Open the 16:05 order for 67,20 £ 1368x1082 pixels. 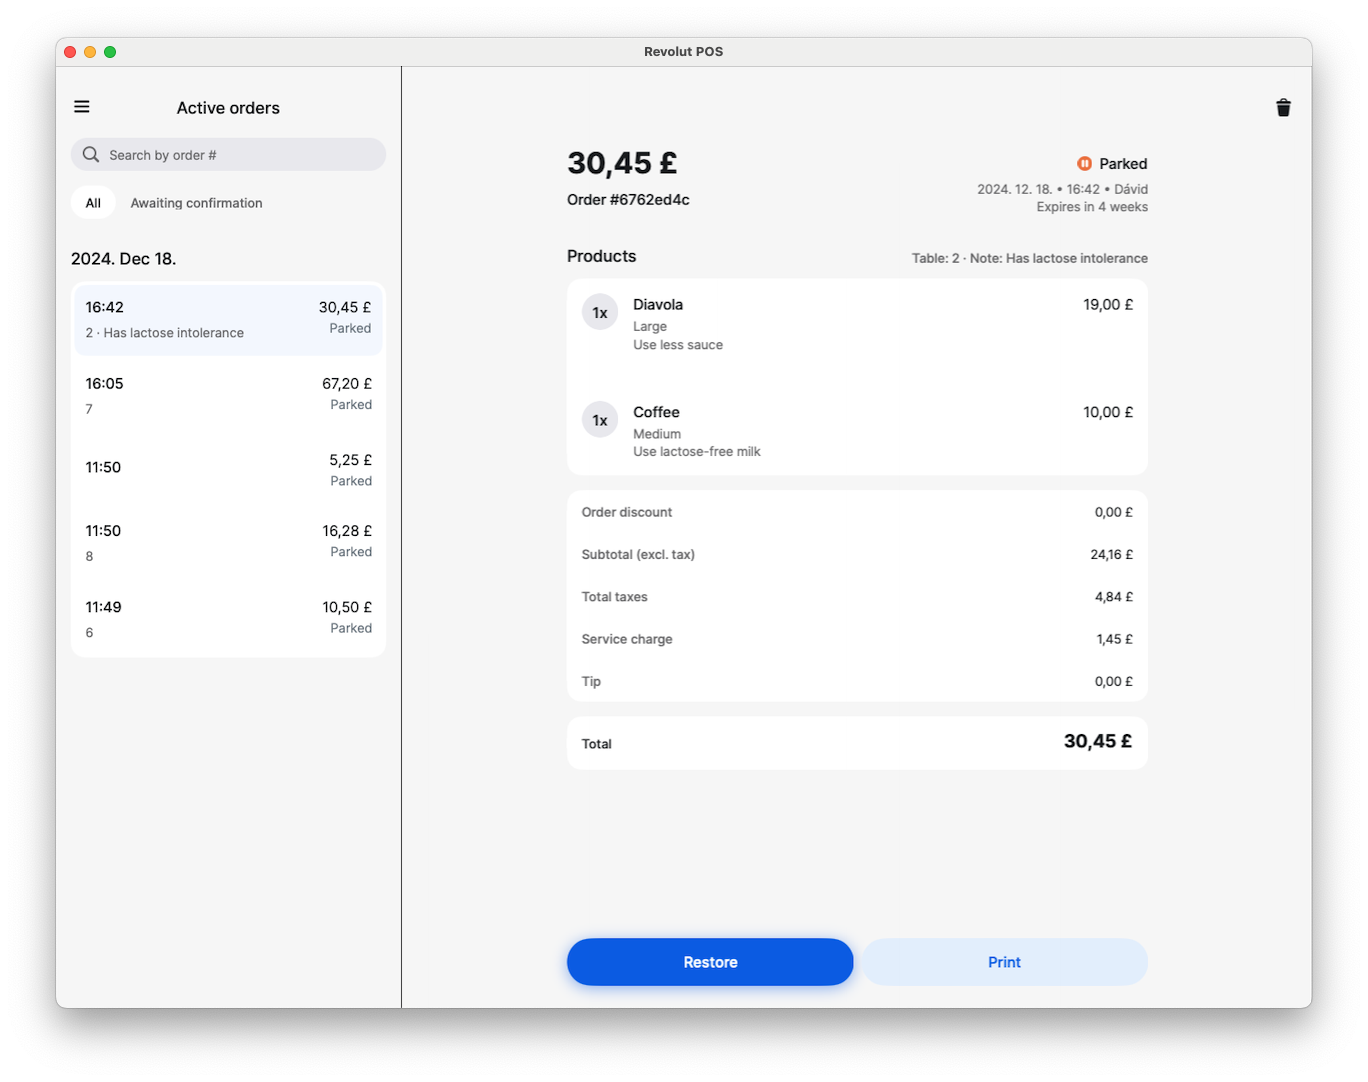coord(228,395)
